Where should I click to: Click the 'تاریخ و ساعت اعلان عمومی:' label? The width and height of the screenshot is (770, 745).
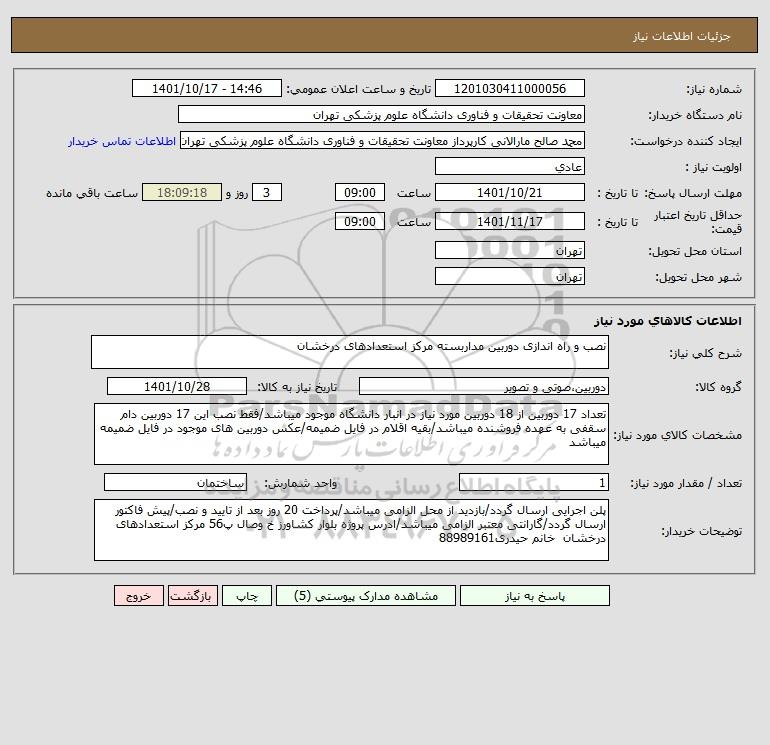click(x=358, y=89)
